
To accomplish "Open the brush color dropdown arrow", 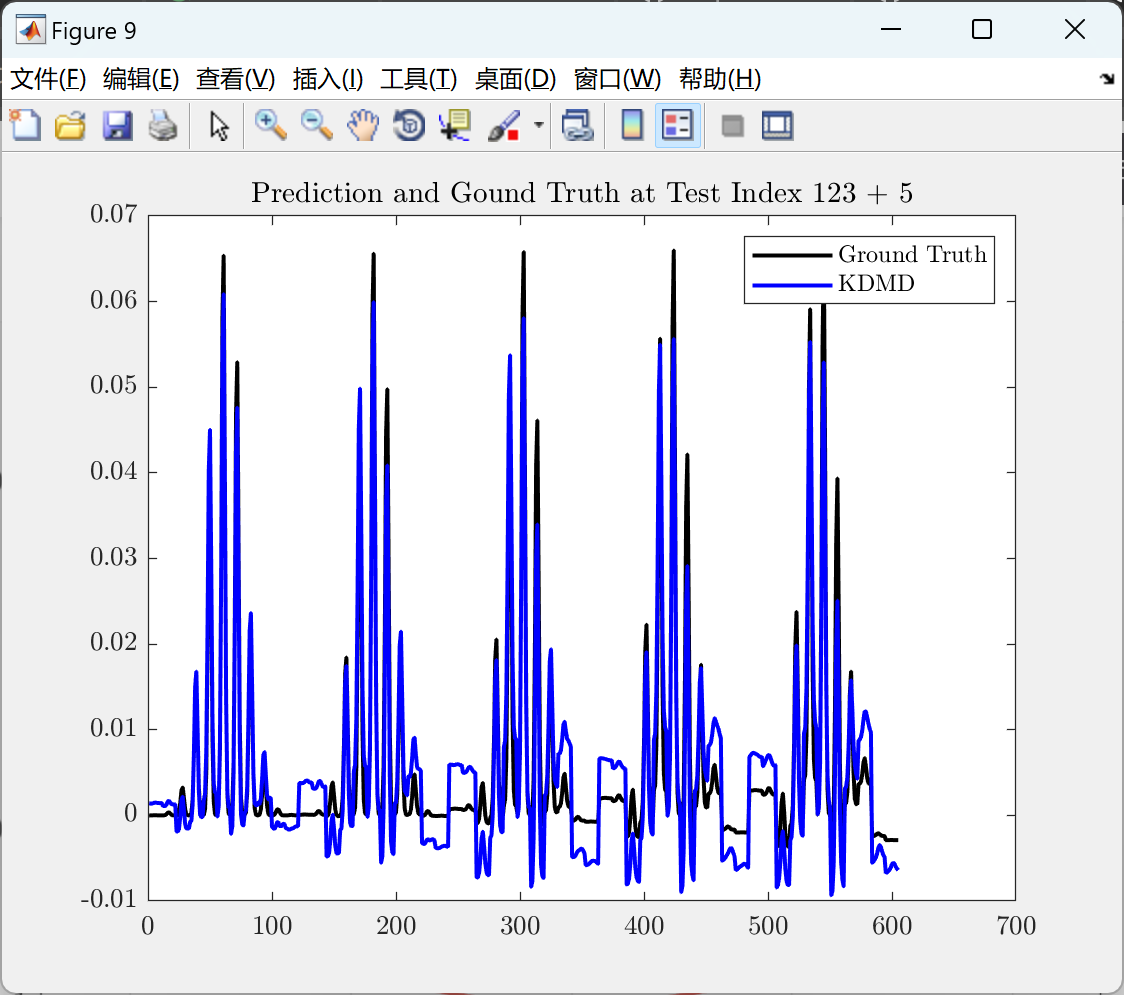I will point(538,125).
